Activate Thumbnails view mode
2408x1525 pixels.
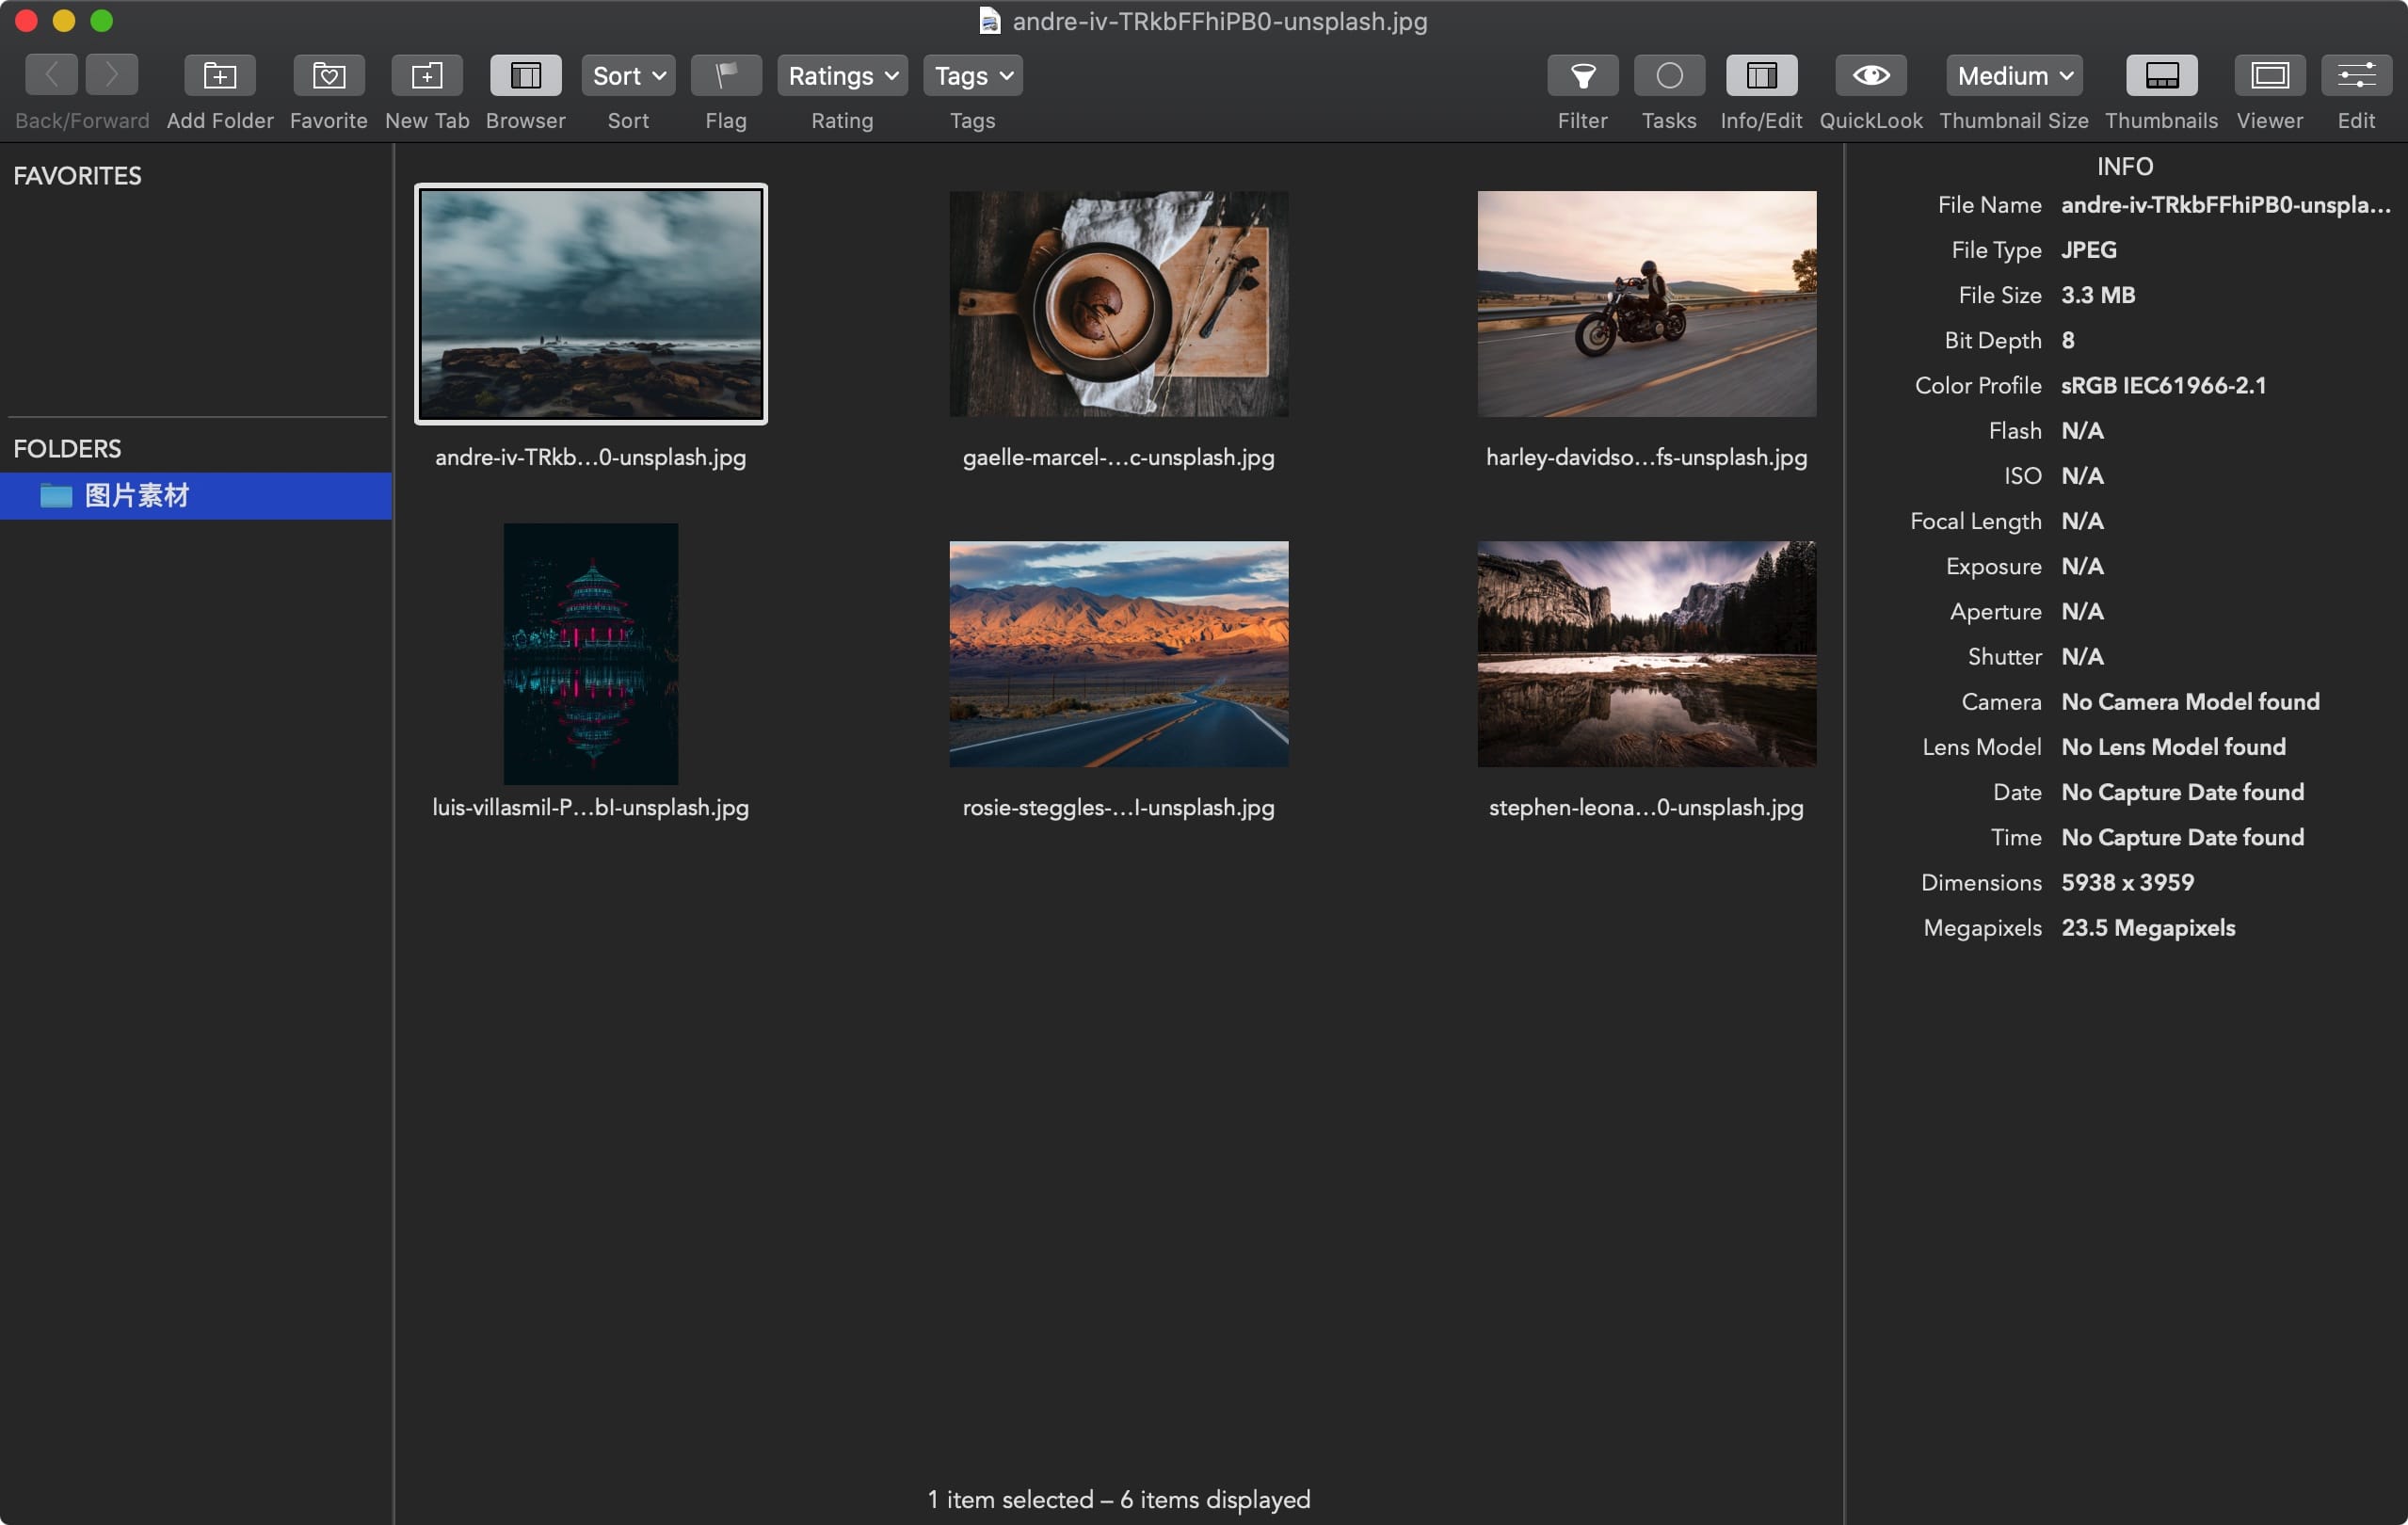[2161, 76]
